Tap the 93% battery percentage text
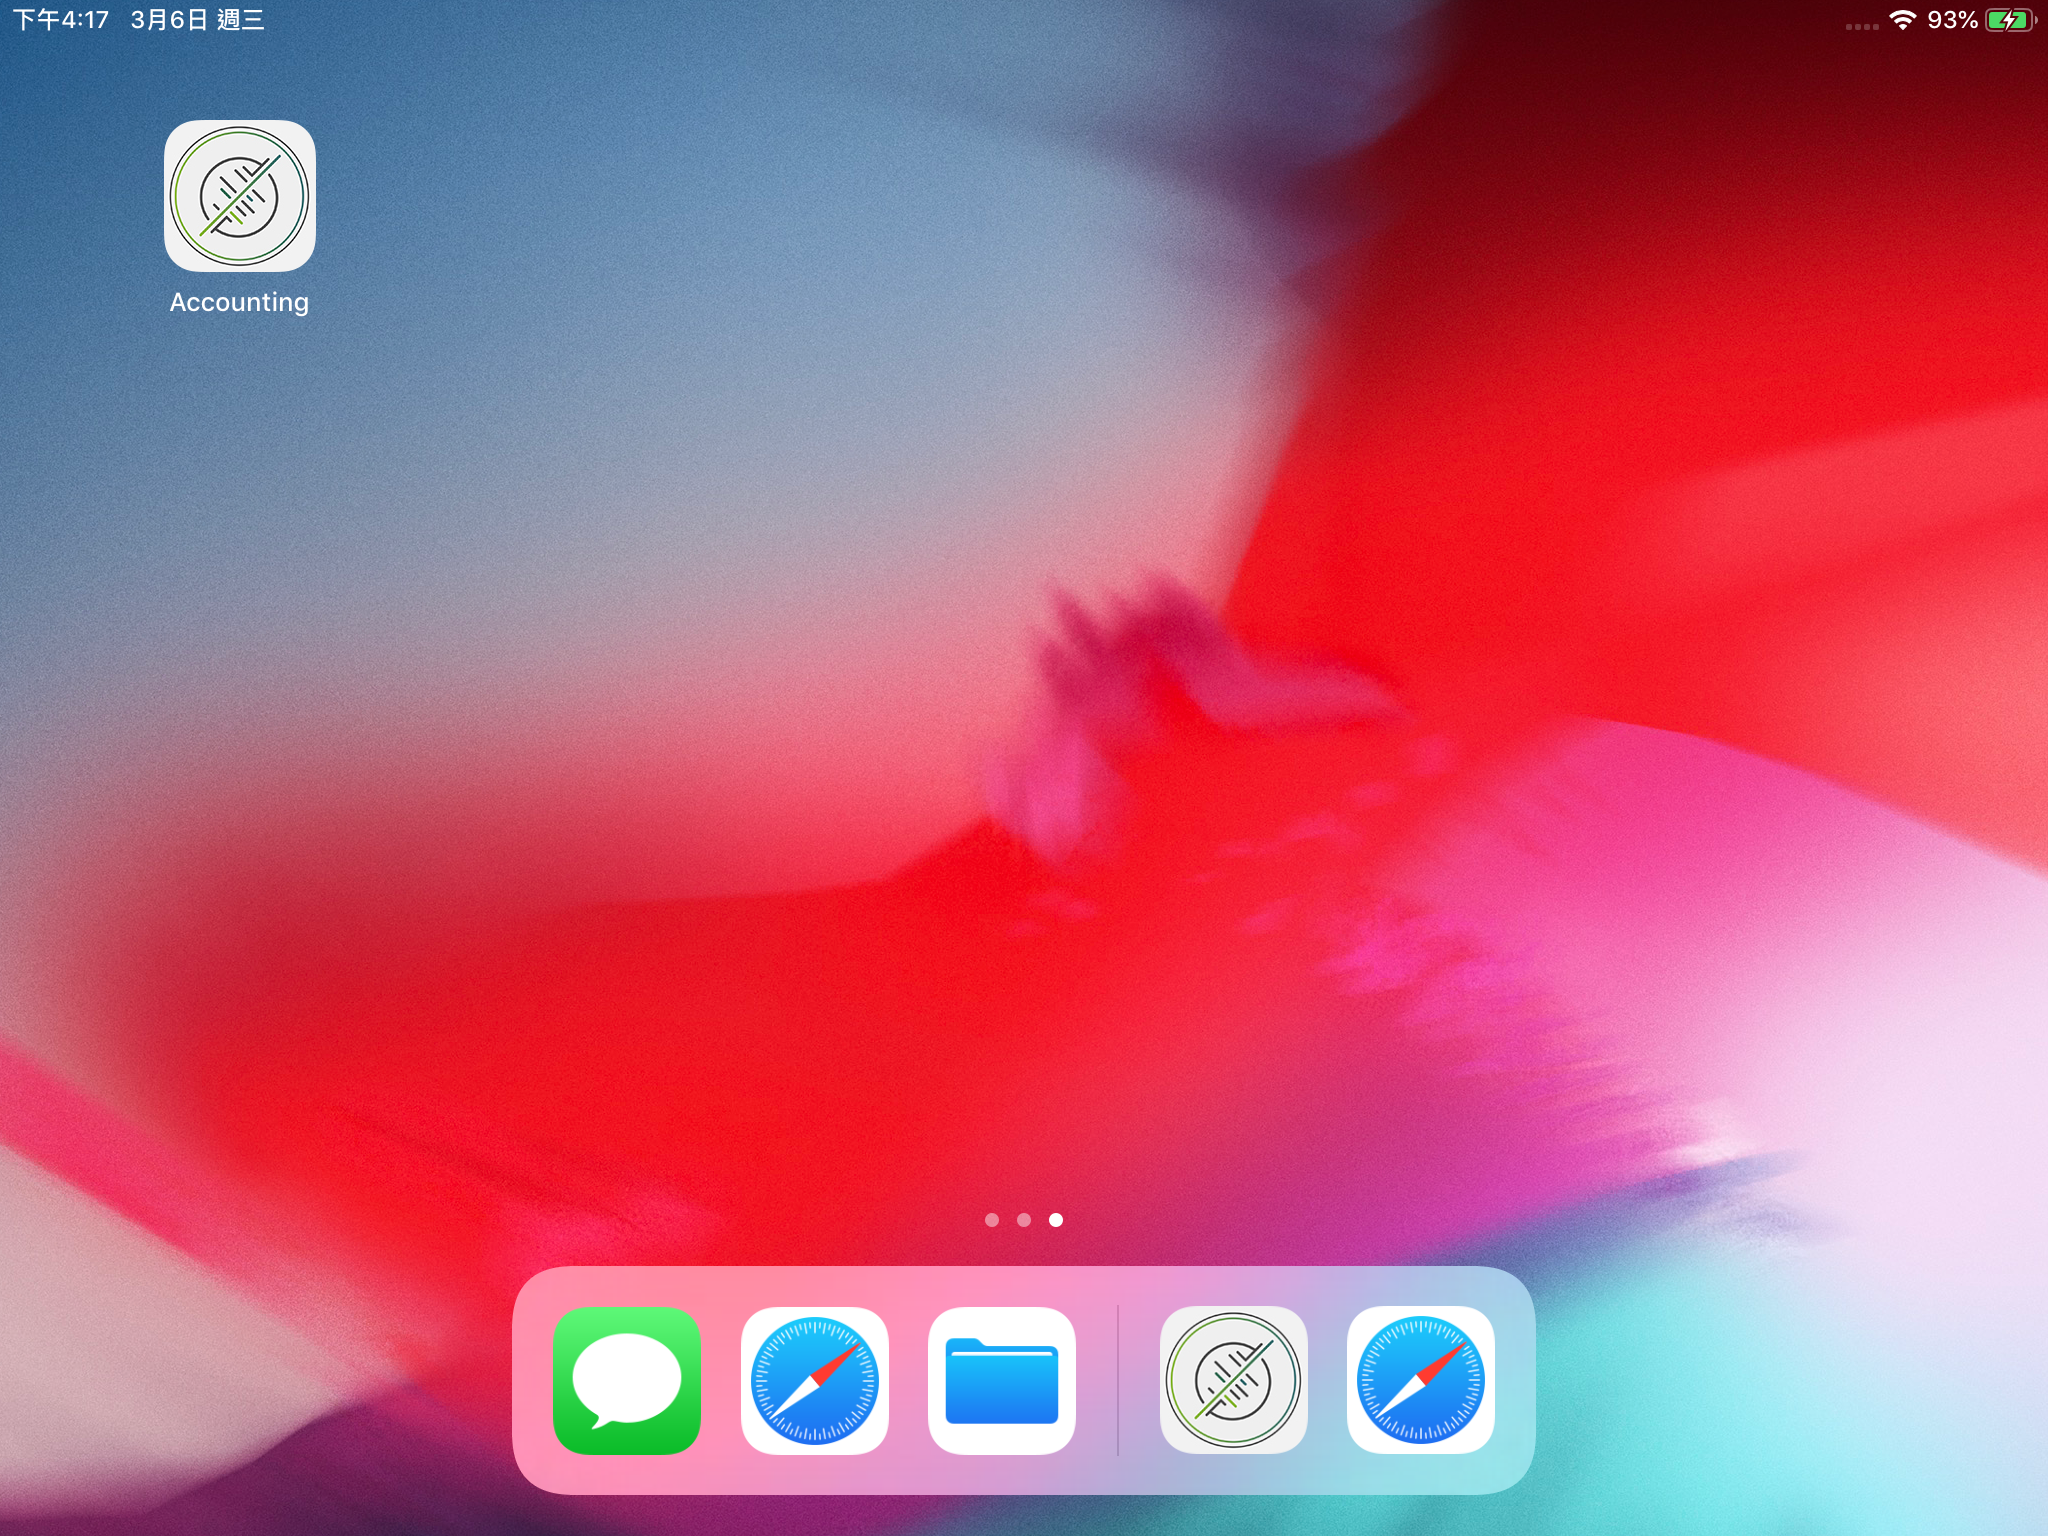2048x1536 pixels. coord(1952,20)
